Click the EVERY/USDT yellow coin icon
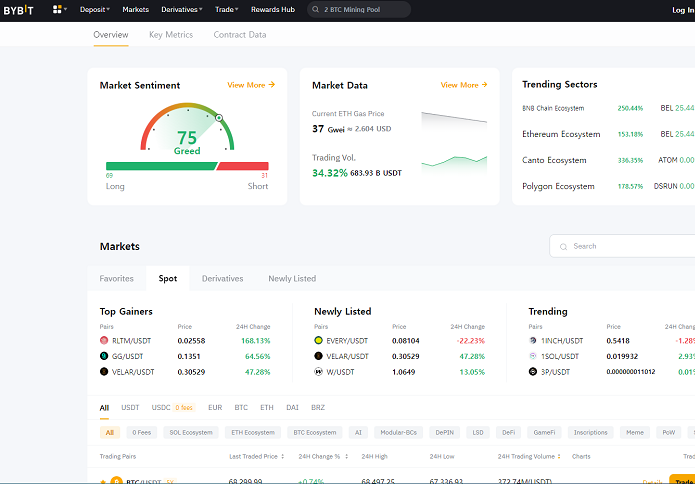This screenshot has height=484, width=695. point(318,340)
